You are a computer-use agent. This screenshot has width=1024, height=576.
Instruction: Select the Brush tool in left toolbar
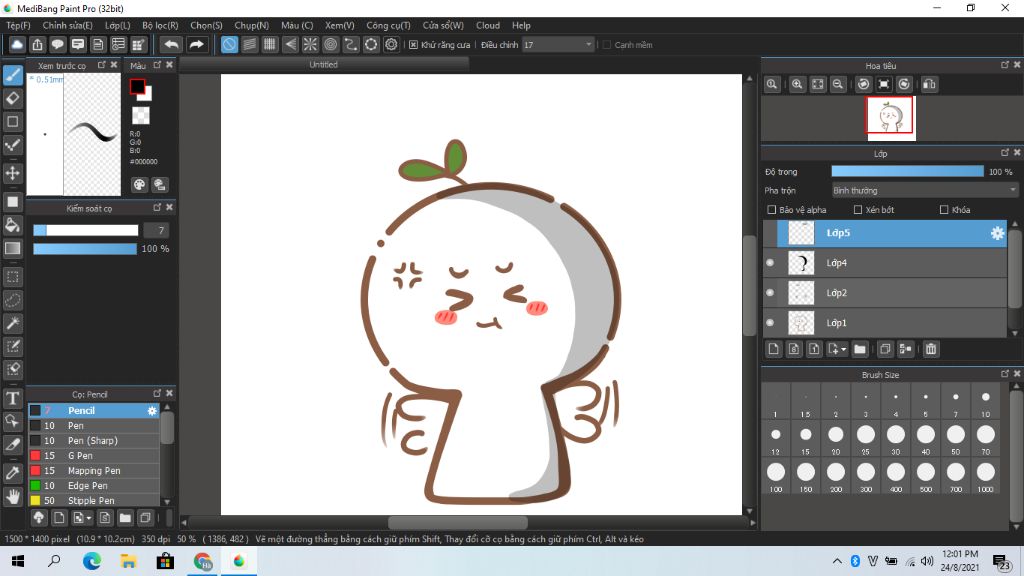coord(13,75)
